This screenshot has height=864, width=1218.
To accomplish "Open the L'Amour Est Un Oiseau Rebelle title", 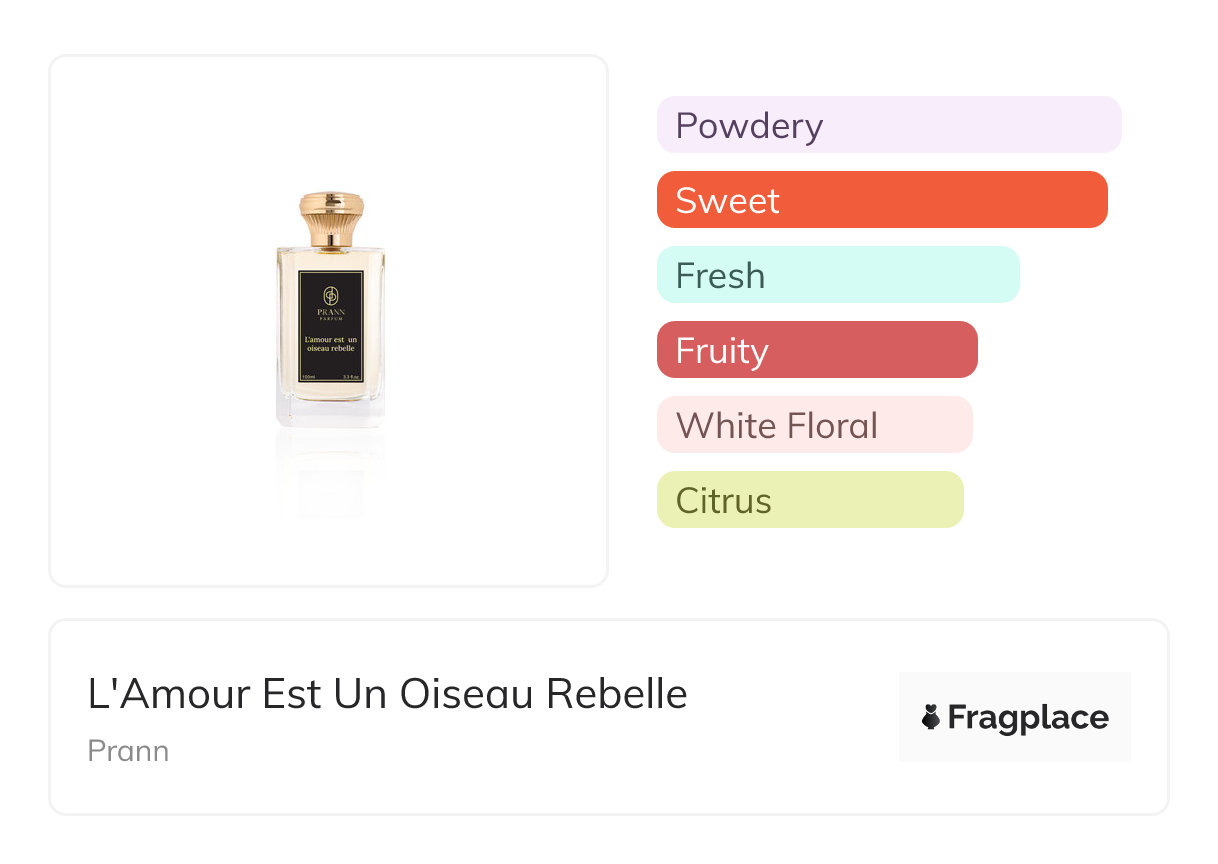I will point(387,694).
